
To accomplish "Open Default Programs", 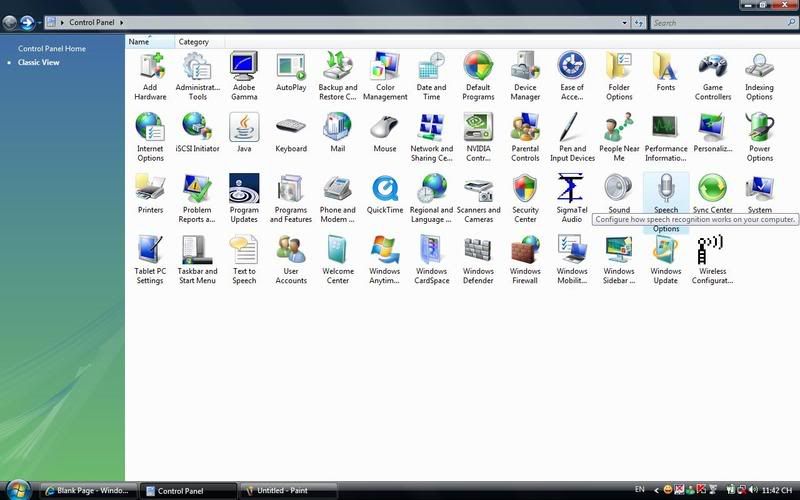I will [478, 76].
